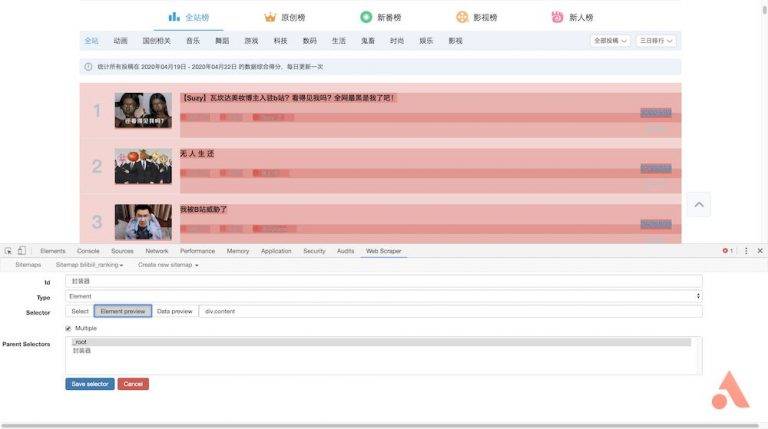Select the 音乐 category filter
The height and width of the screenshot is (429, 768).
193,41
